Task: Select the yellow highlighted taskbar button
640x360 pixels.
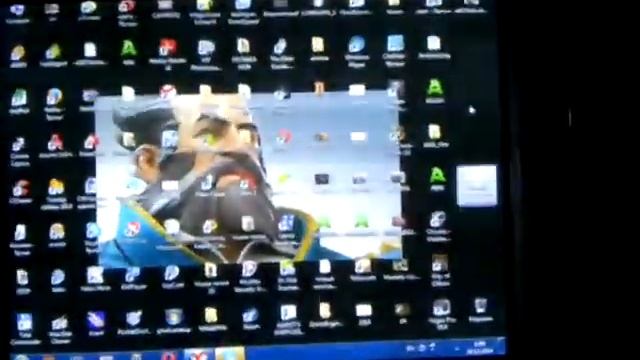Action: [230, 354]
